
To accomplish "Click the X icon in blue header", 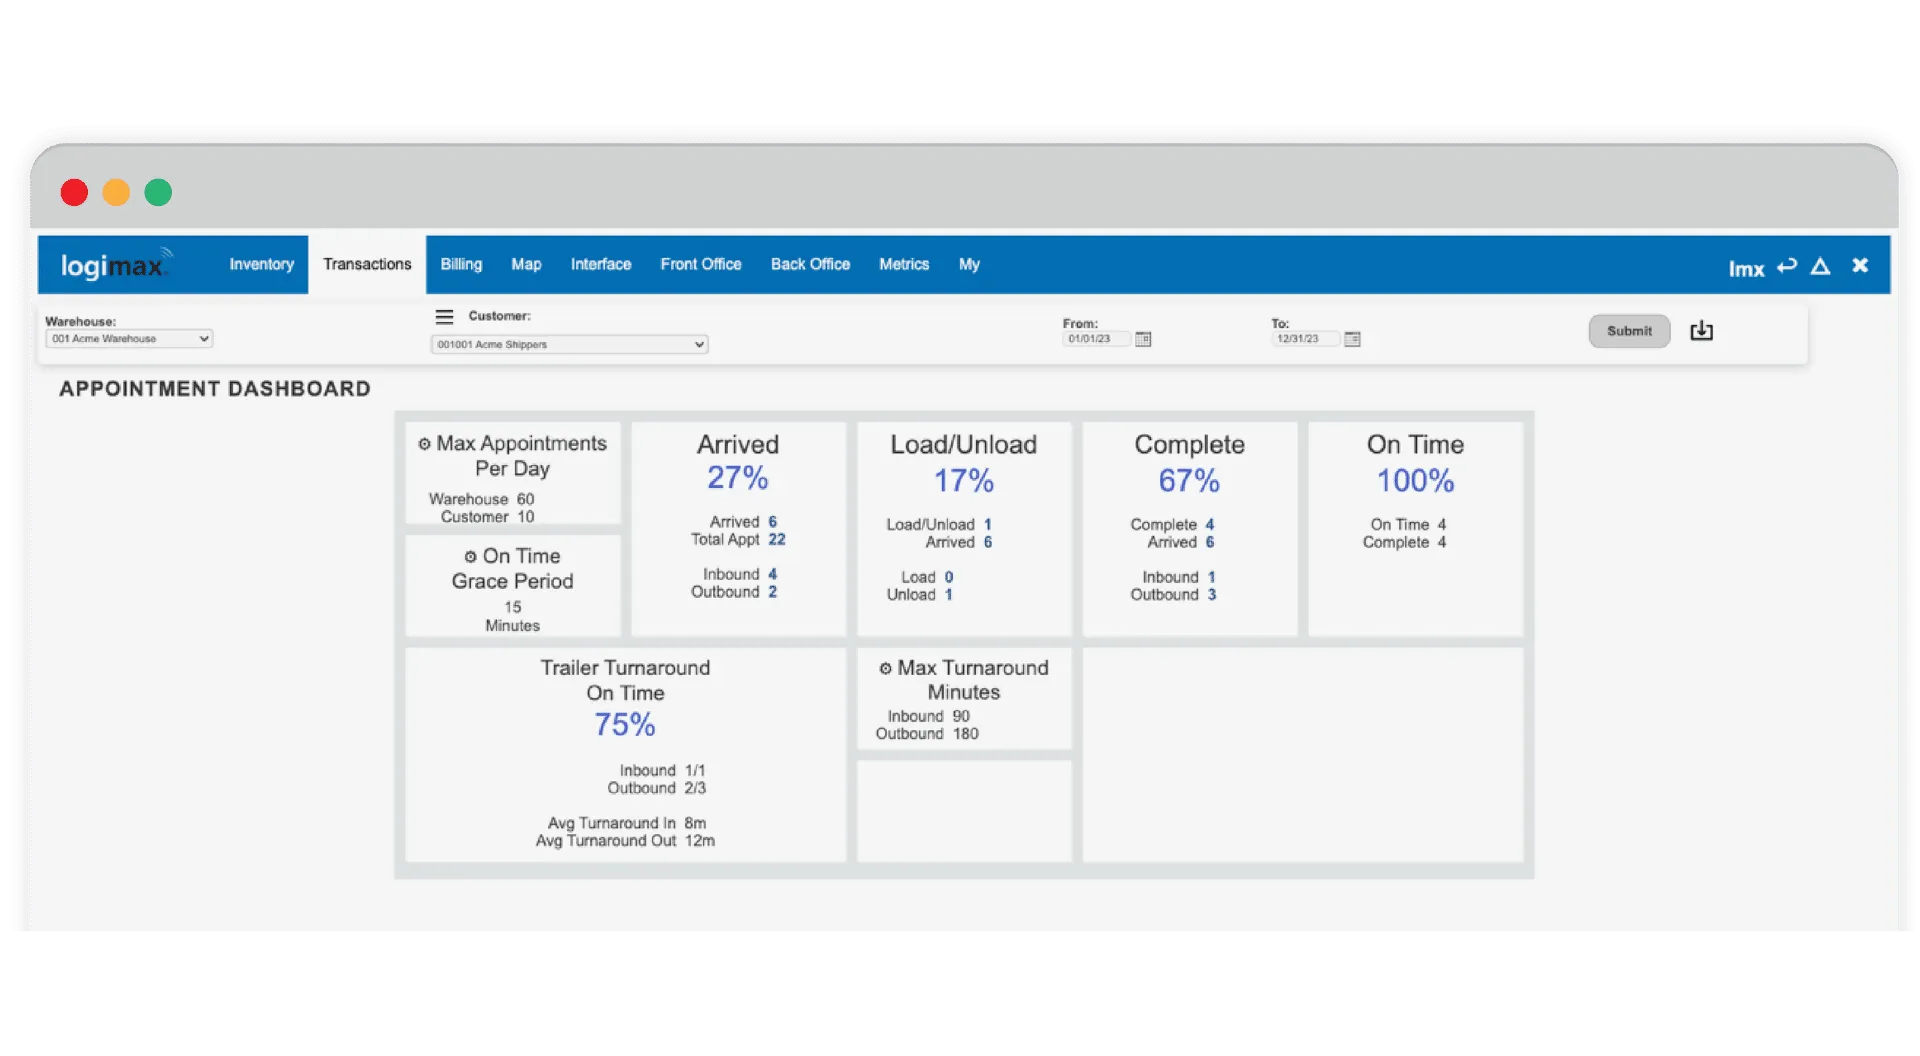I will click(x=1860, y=265).
